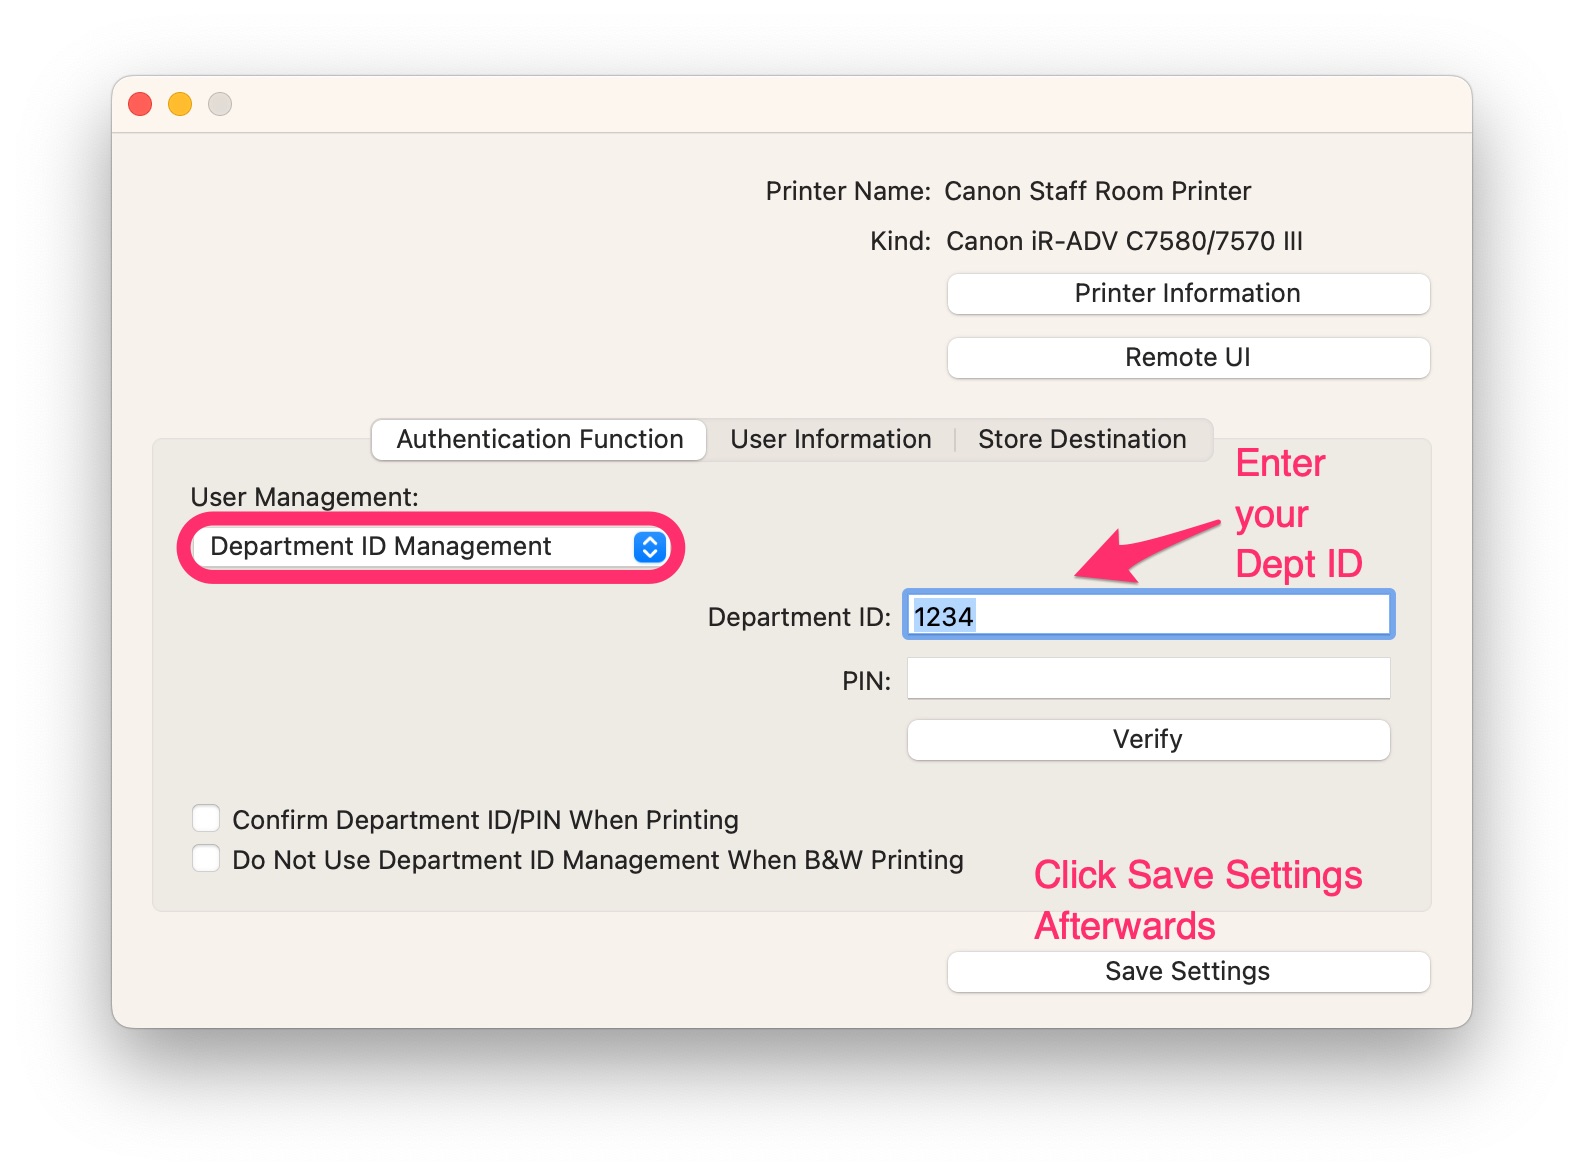The height and width of the screenshot is (1176, 1584).
Task: Click the Save Settings button
Action: [x=1188, y=972]
